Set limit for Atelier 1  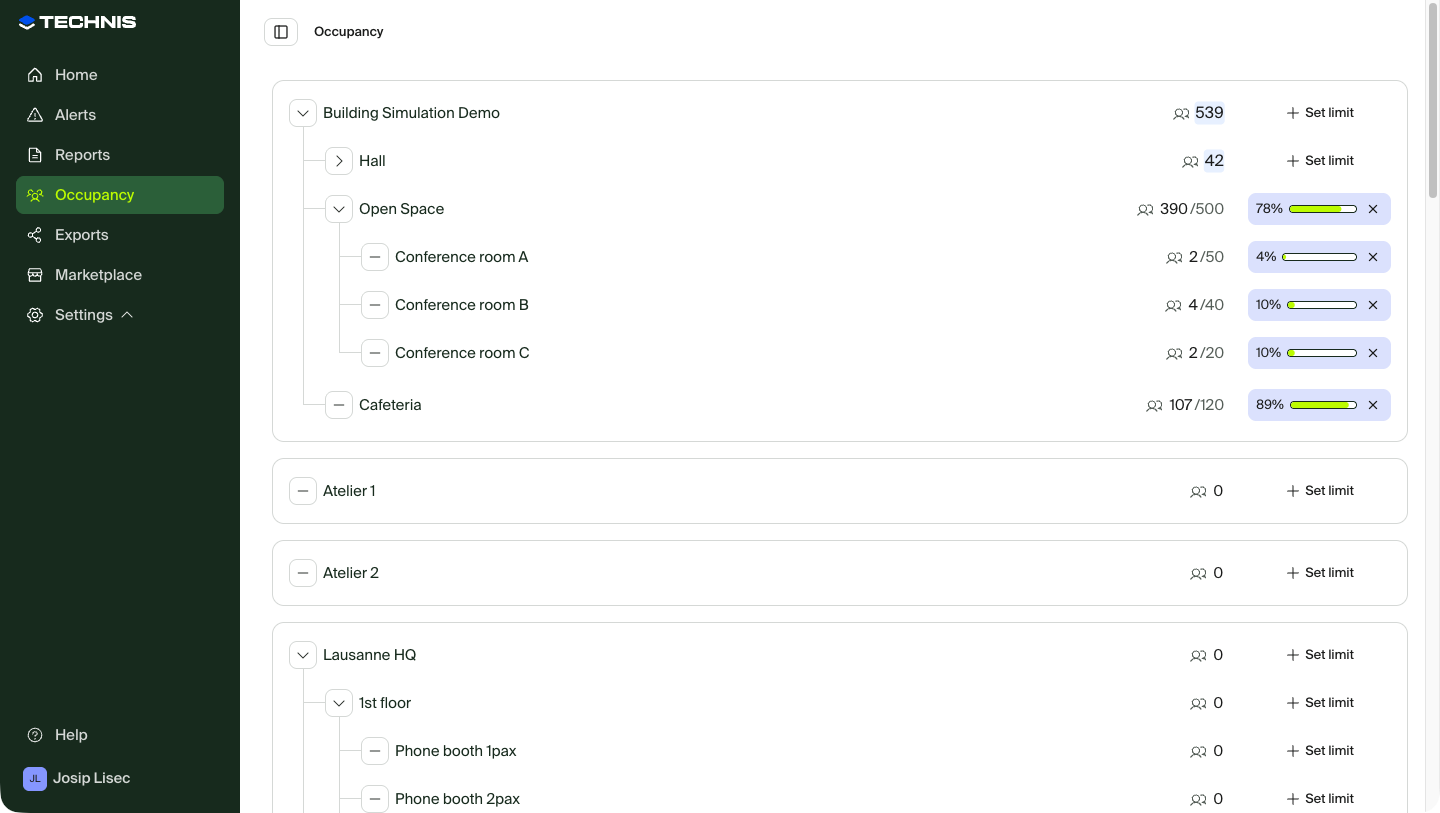click(x=1320, y=491)
